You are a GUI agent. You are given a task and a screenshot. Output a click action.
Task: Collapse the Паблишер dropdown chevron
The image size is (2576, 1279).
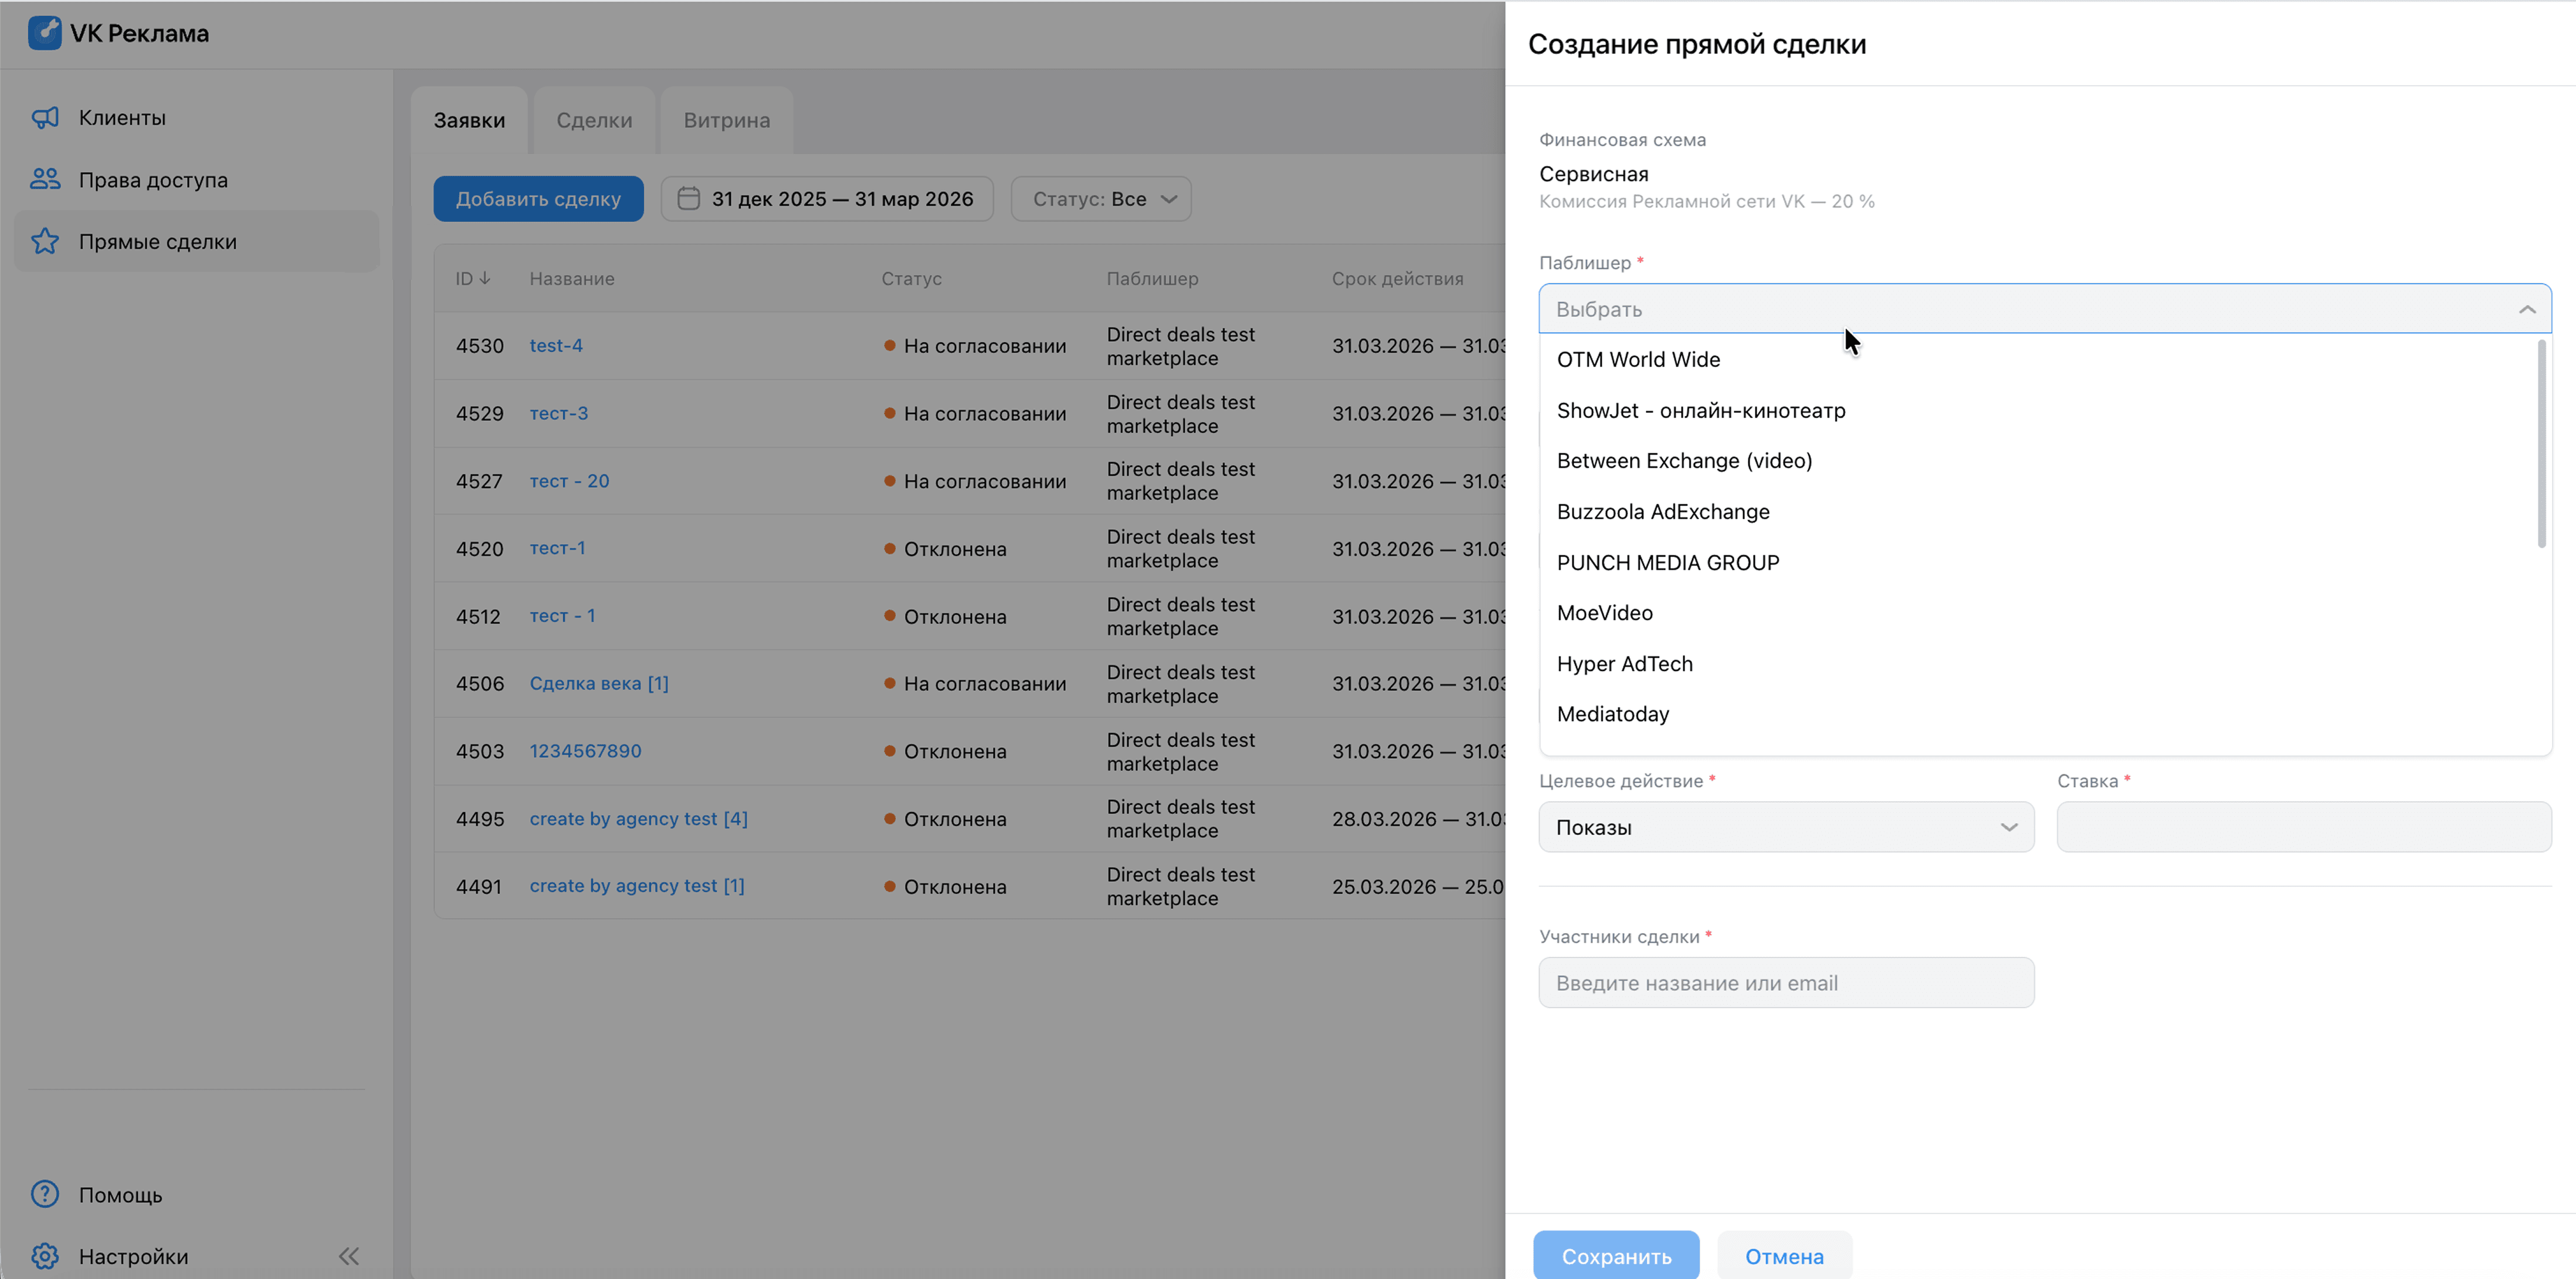[2527, 309]
